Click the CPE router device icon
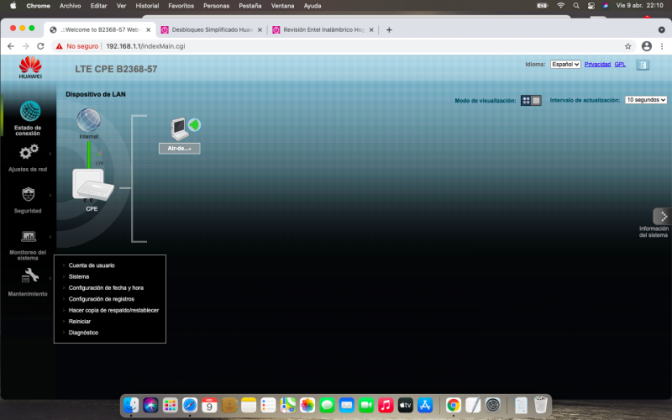 93,185
